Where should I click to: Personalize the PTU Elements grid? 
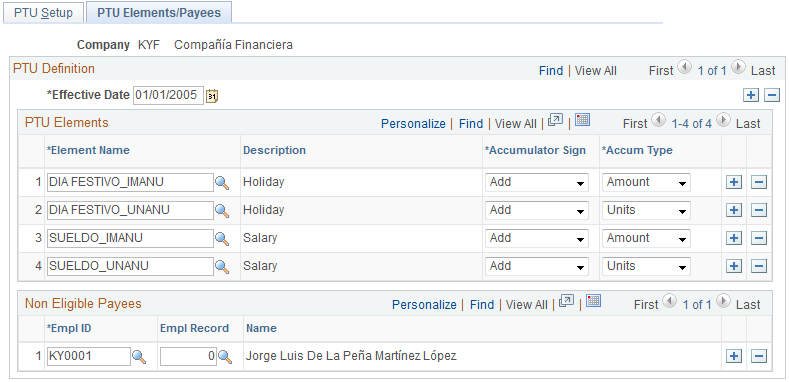coord(413,124)
